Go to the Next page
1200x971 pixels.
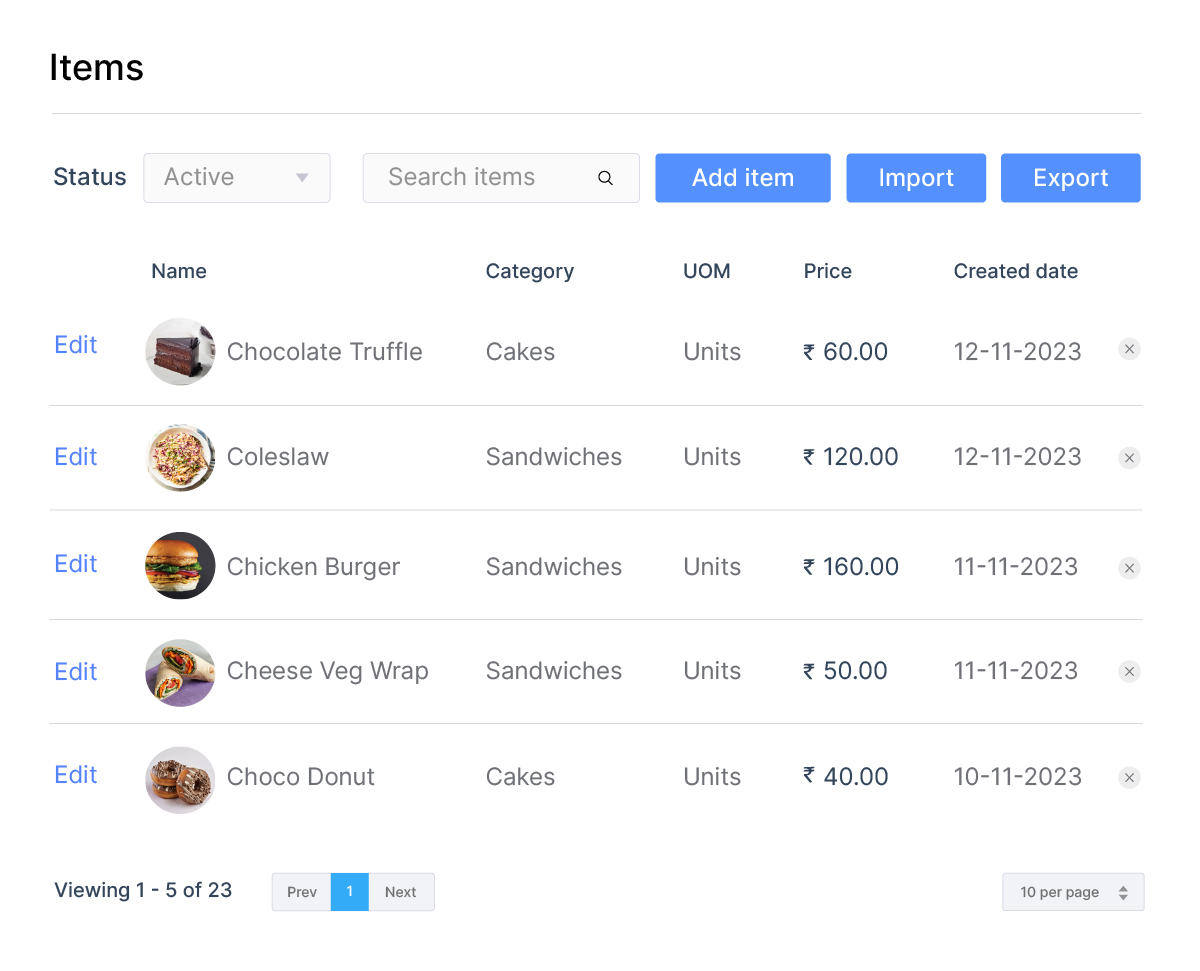(400, 891)
